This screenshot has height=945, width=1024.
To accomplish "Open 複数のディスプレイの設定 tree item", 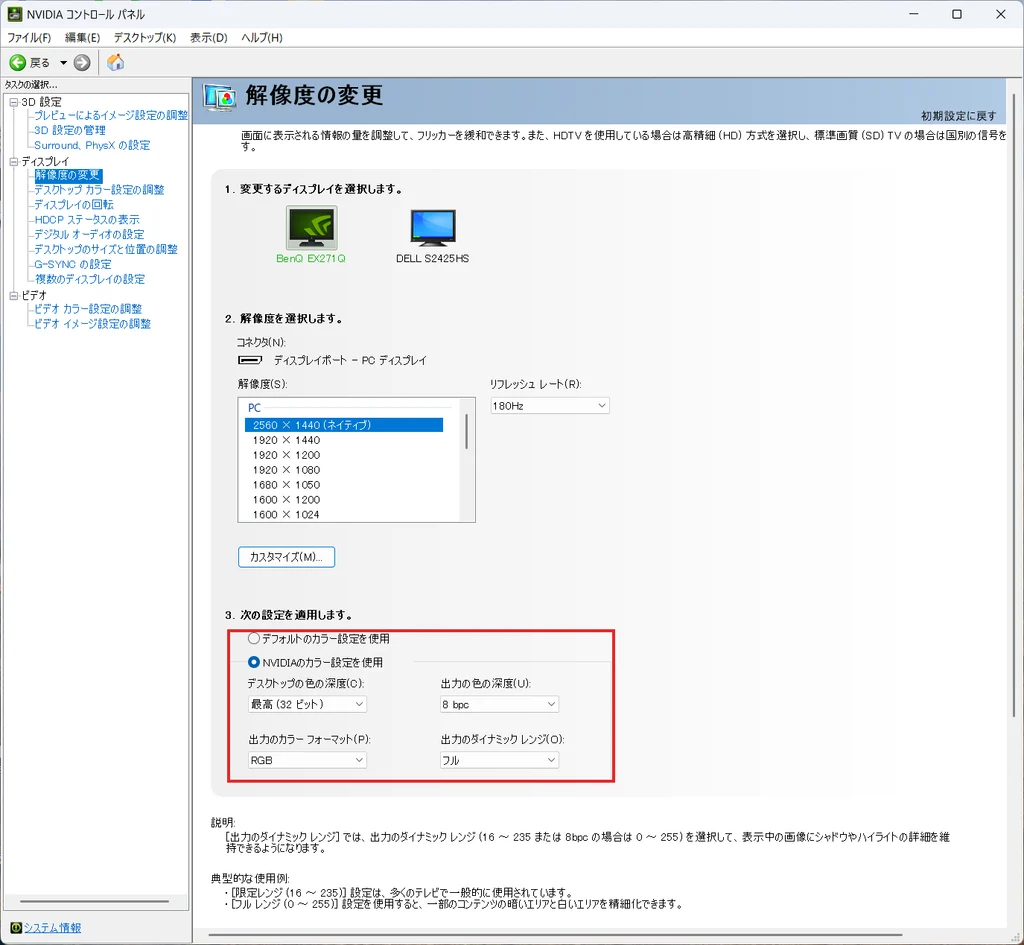I will [x=90, y=279].
